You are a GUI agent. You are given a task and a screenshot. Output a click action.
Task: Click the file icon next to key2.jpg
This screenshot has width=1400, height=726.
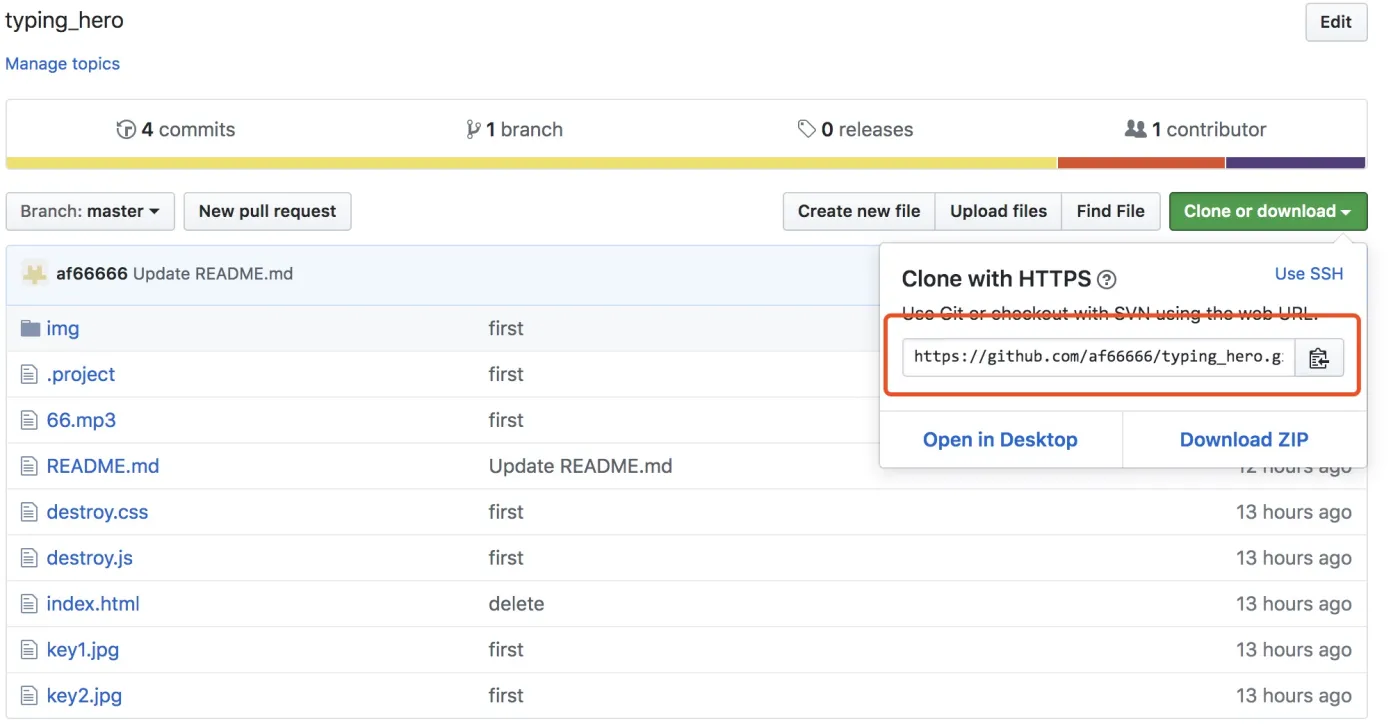29,696
